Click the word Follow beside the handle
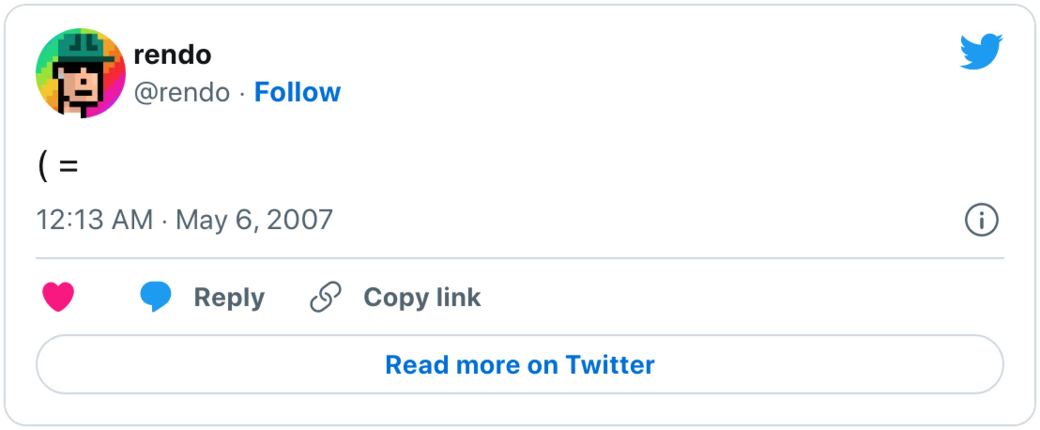Screen dimensions: 1040x430 [x=297, y=92]
